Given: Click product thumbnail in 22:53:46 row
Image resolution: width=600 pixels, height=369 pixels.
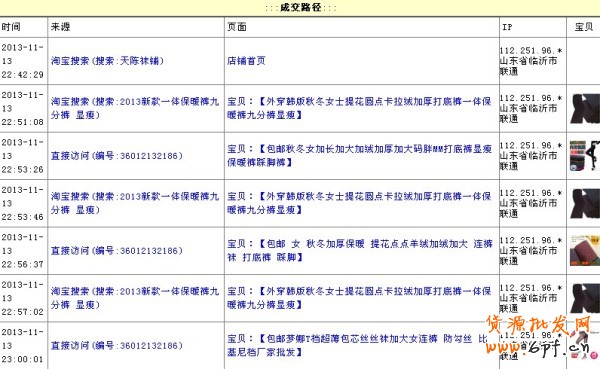Looking at the screenshot, I should point(585,204).
